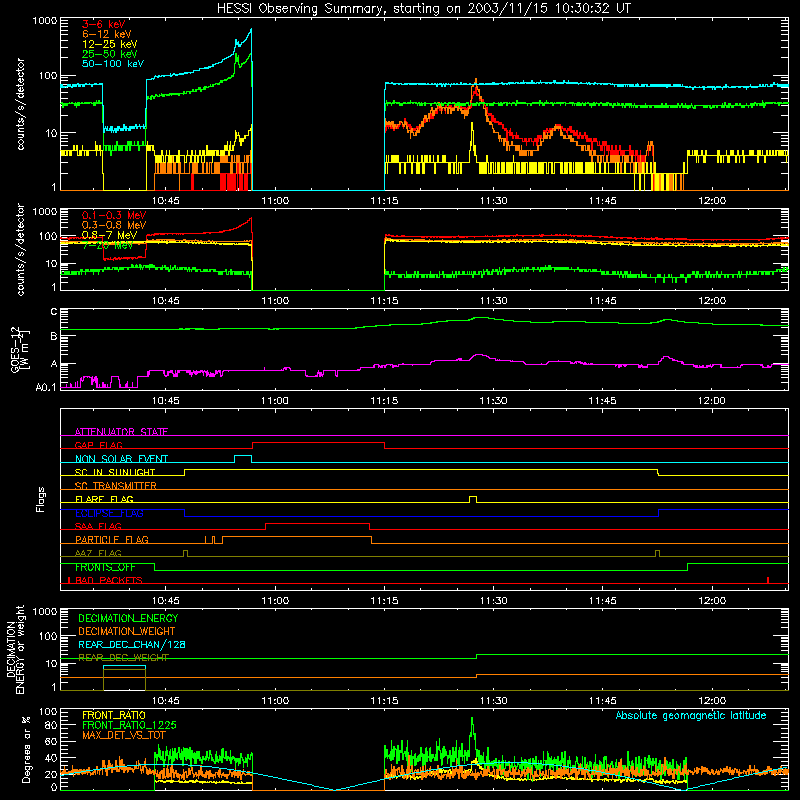
Task: Select the BAD_PACKETS flag label
Action: (x=109, y=580)
